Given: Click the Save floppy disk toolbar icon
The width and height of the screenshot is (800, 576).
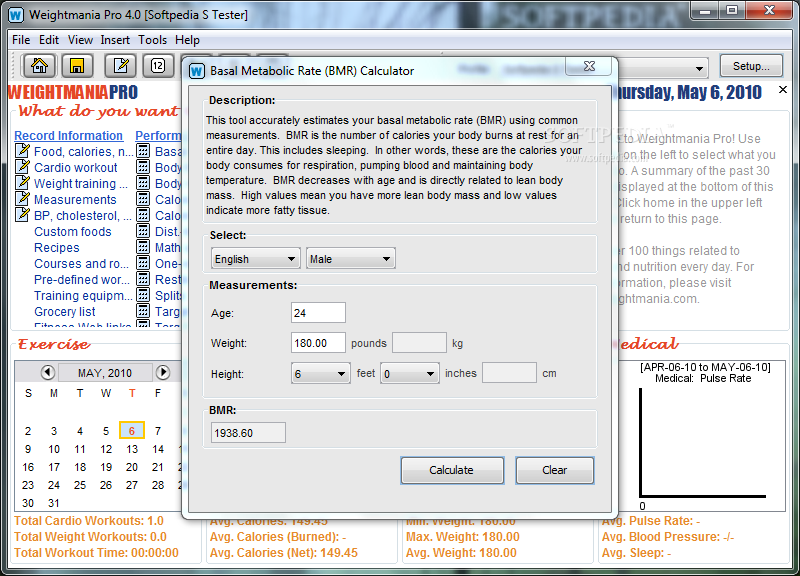Looking at the screenshot, I should [77, 66].
